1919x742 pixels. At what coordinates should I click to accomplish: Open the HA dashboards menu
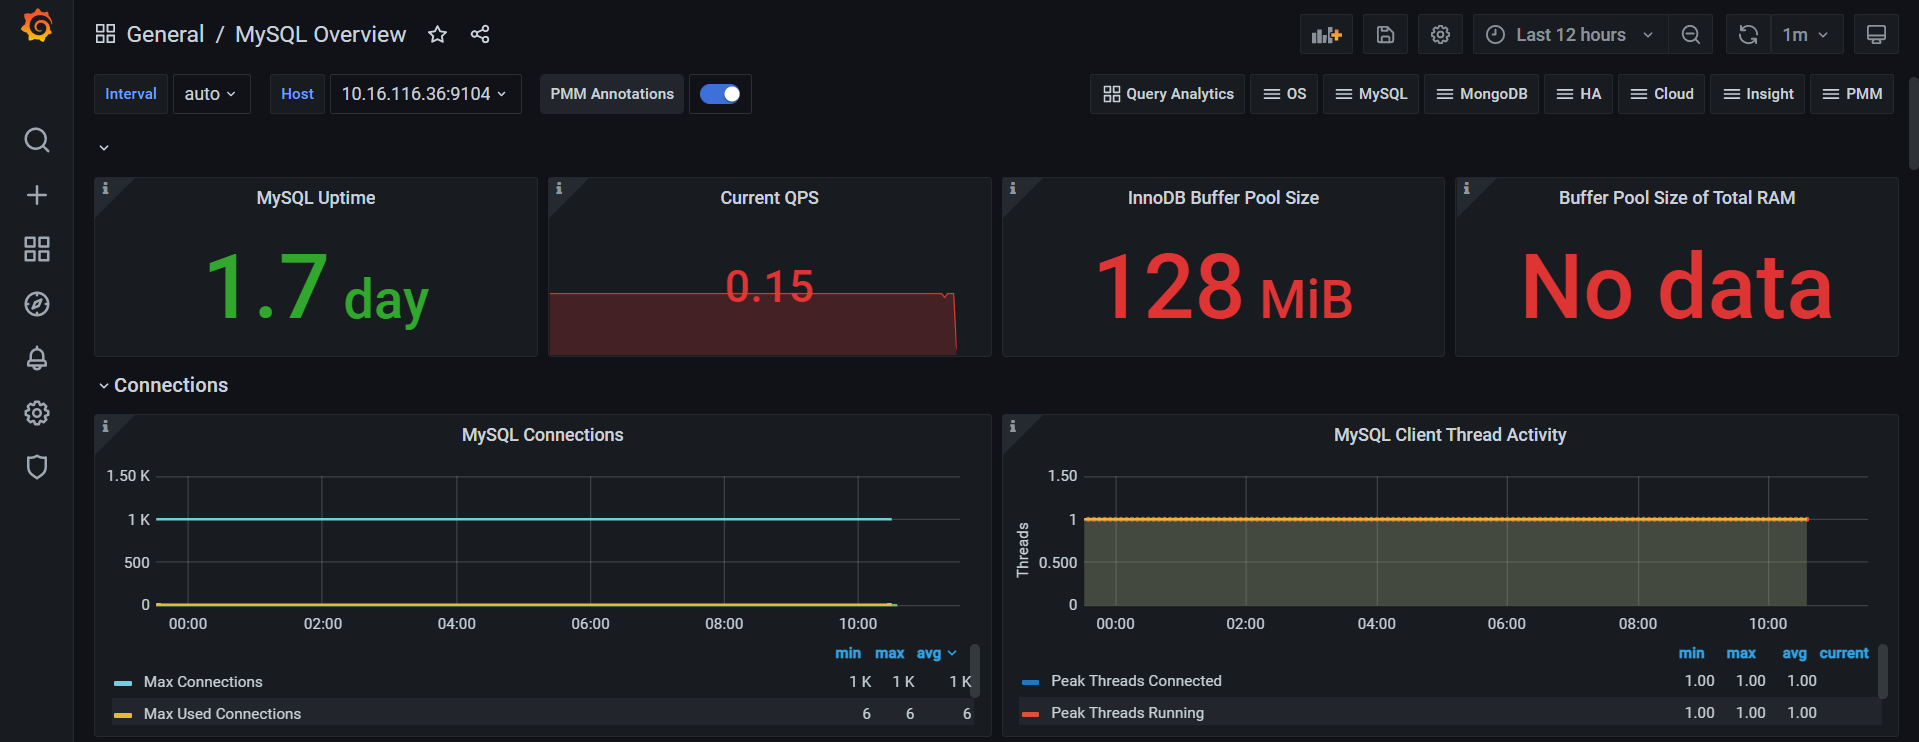1579,94
